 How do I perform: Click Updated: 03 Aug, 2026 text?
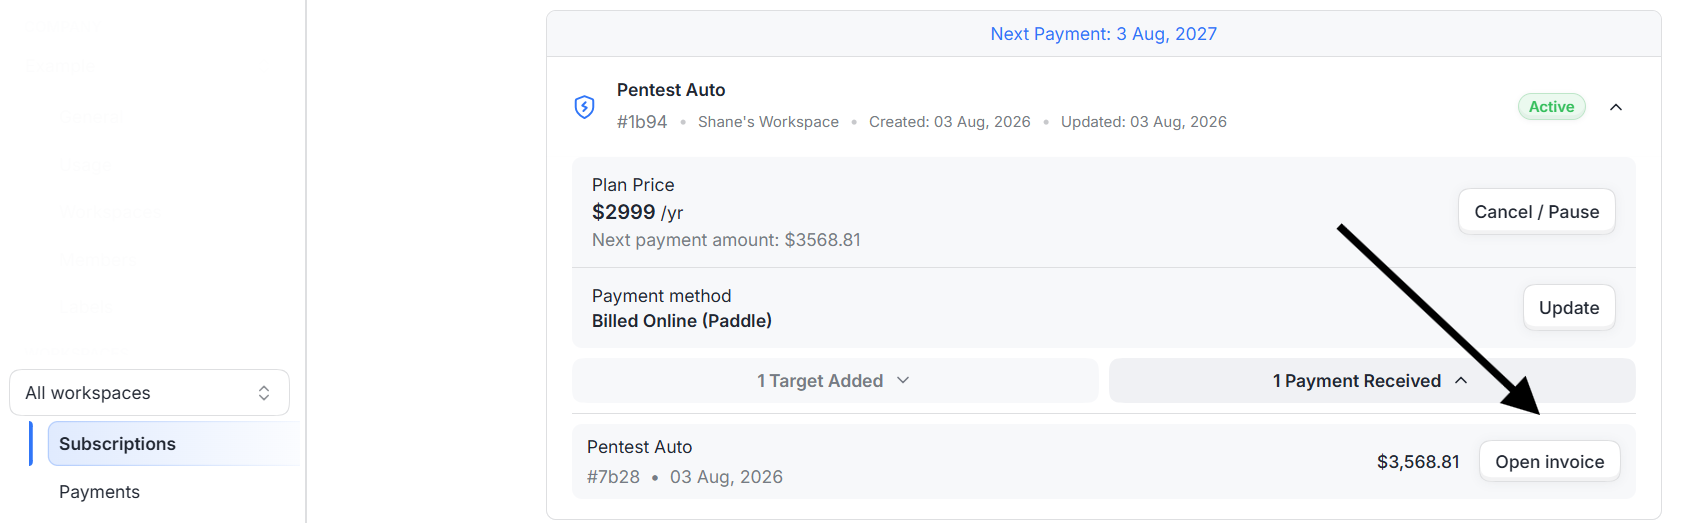[x=1143, y=122]
